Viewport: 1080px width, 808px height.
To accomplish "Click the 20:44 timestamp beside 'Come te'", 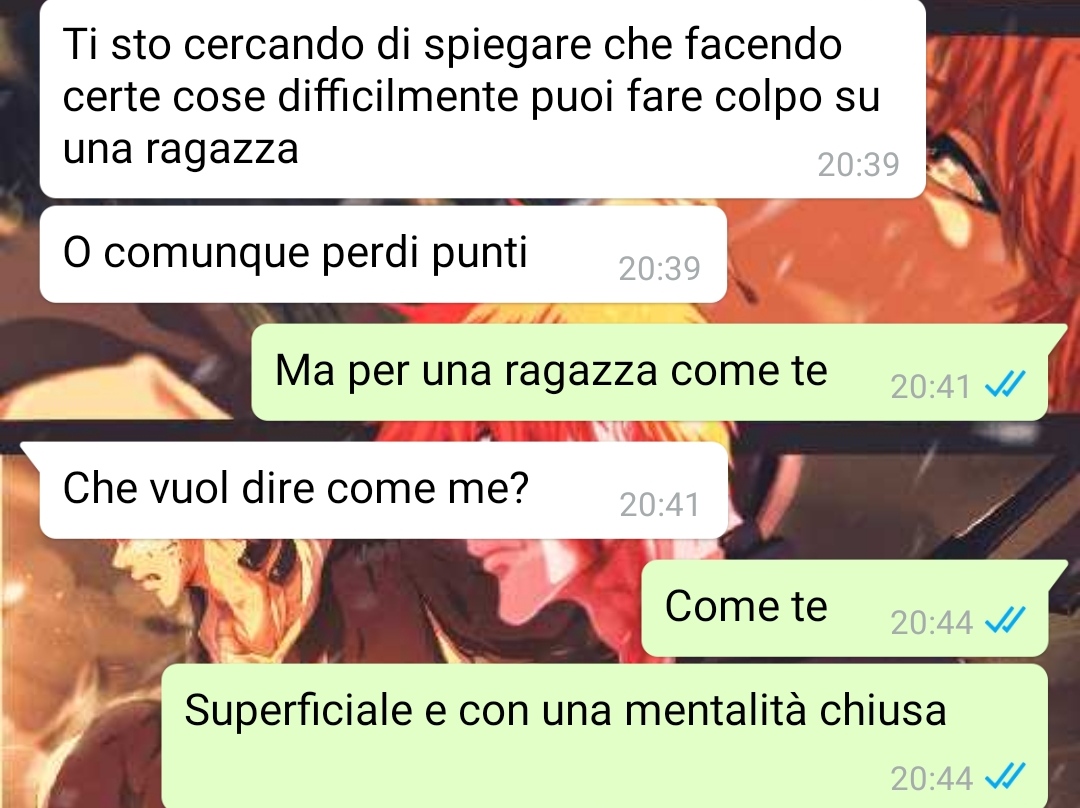I will pyautogui.click(x=931, y=623).
